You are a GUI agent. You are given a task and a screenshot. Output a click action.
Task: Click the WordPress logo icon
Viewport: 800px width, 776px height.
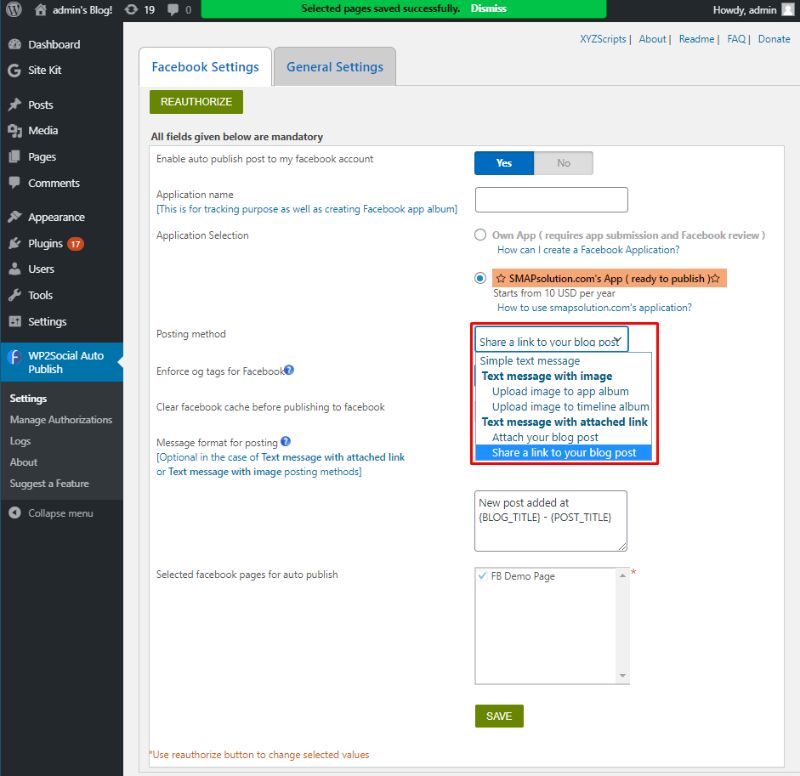tap(14, 9)
